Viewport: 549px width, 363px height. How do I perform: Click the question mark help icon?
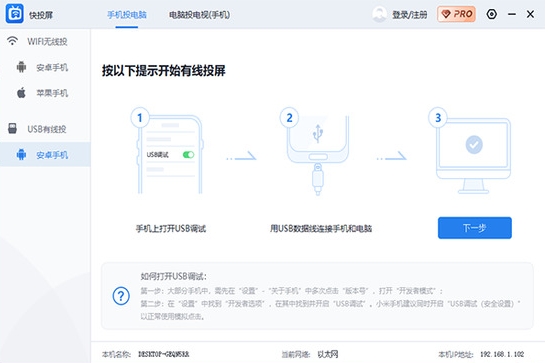[121, 296]
